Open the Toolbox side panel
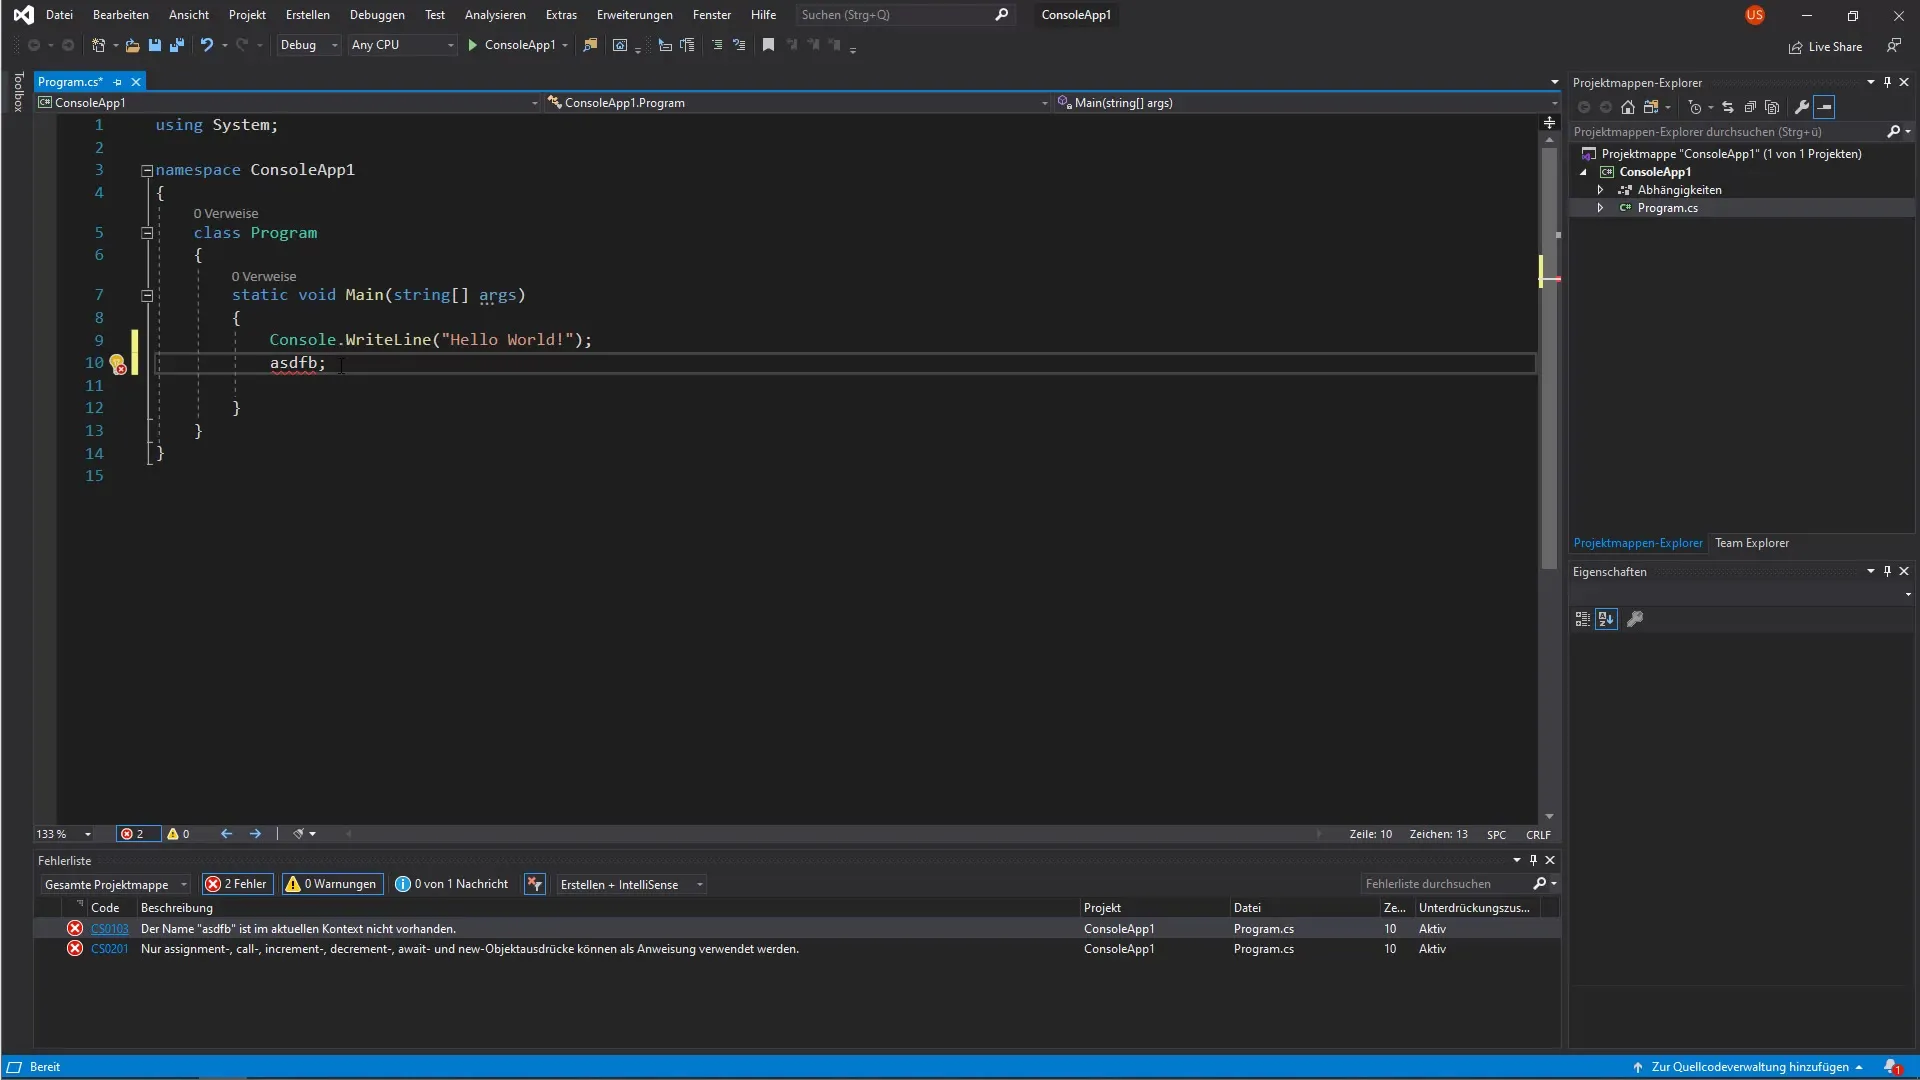This screenshot has height=1080, width=1920. click(x=18, y=92)
